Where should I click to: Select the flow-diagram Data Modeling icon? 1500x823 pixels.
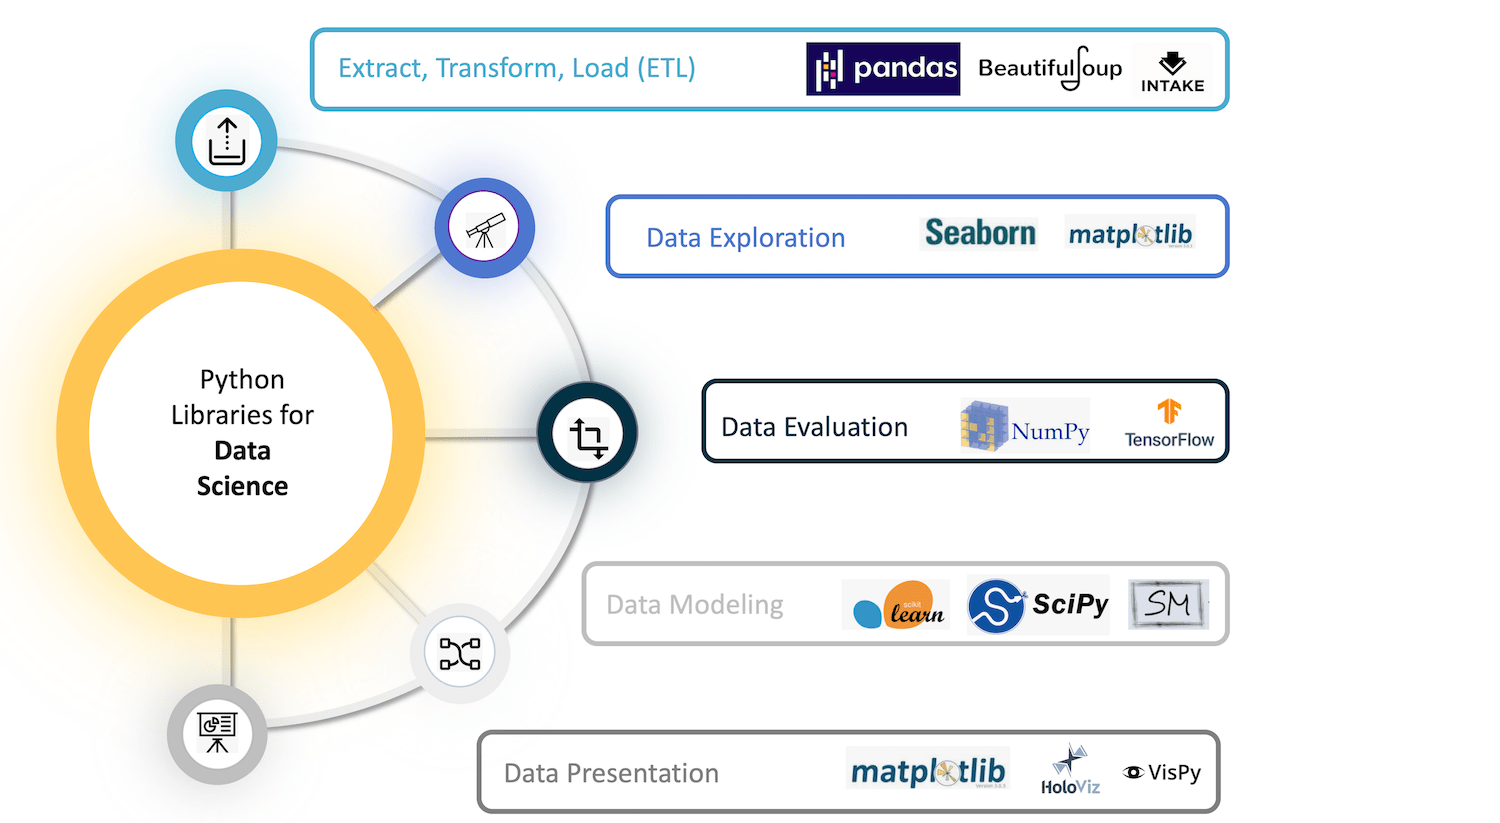[x=460, y=654]
